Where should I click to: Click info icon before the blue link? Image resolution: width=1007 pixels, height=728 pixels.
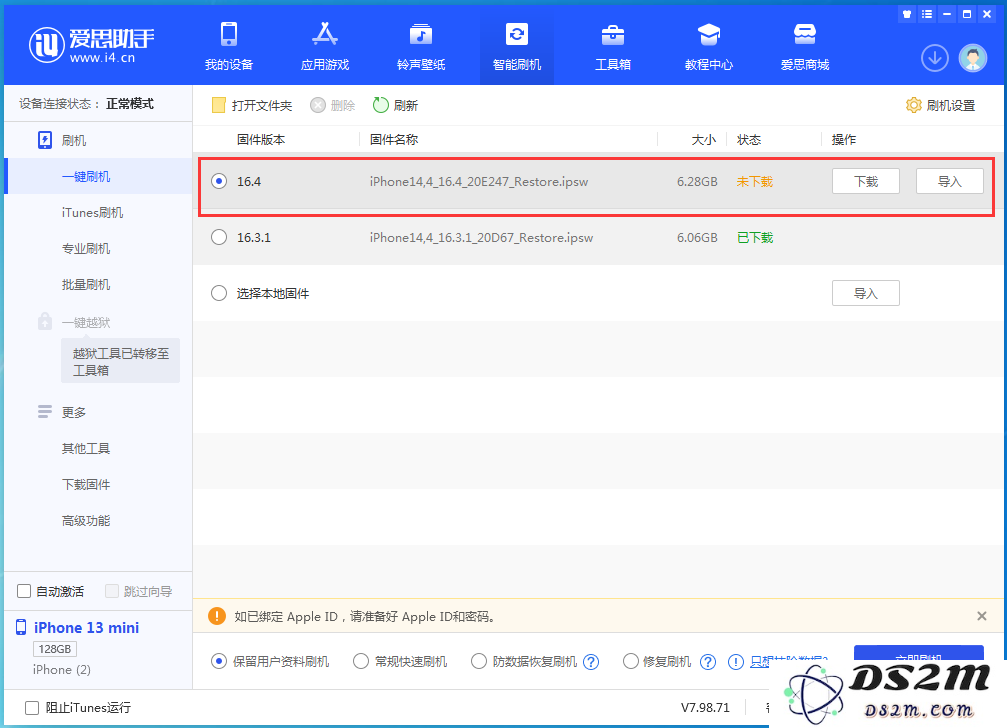pyautogui.click(x=736, y=662)
